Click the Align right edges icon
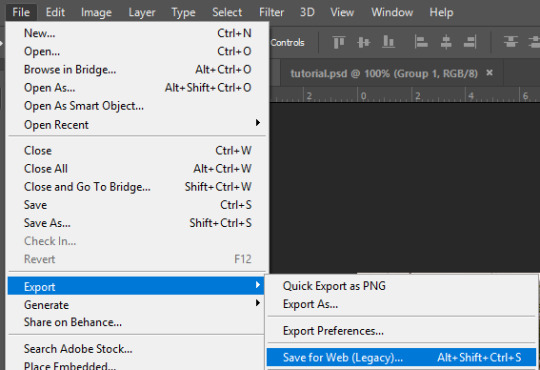This screenshot has width=540, height=370. pyautogui.click(x=470, y=42)
